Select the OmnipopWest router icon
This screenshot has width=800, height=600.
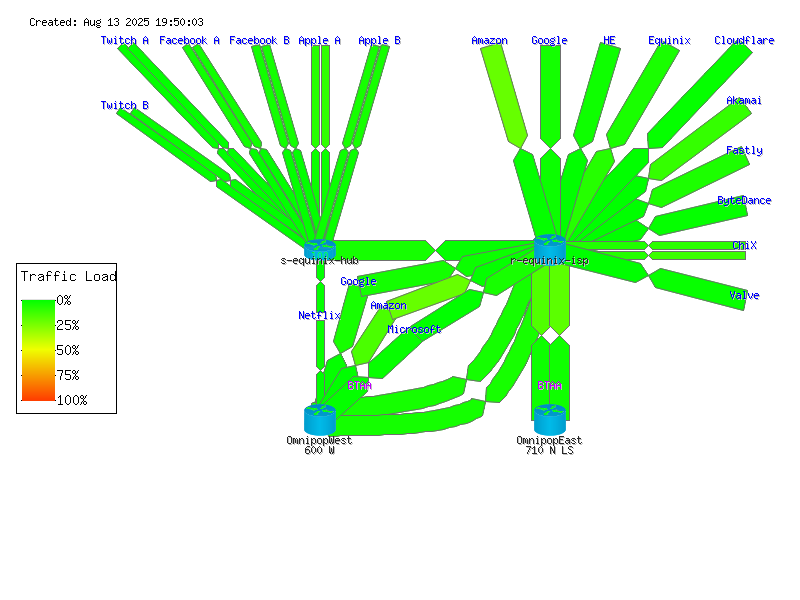(320, 419)
